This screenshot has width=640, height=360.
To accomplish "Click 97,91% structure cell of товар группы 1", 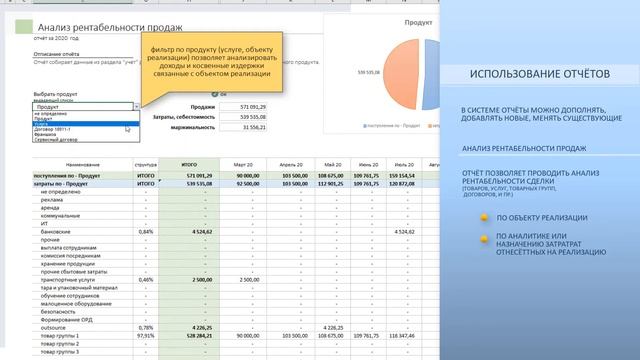I will [x=146, y=336].
